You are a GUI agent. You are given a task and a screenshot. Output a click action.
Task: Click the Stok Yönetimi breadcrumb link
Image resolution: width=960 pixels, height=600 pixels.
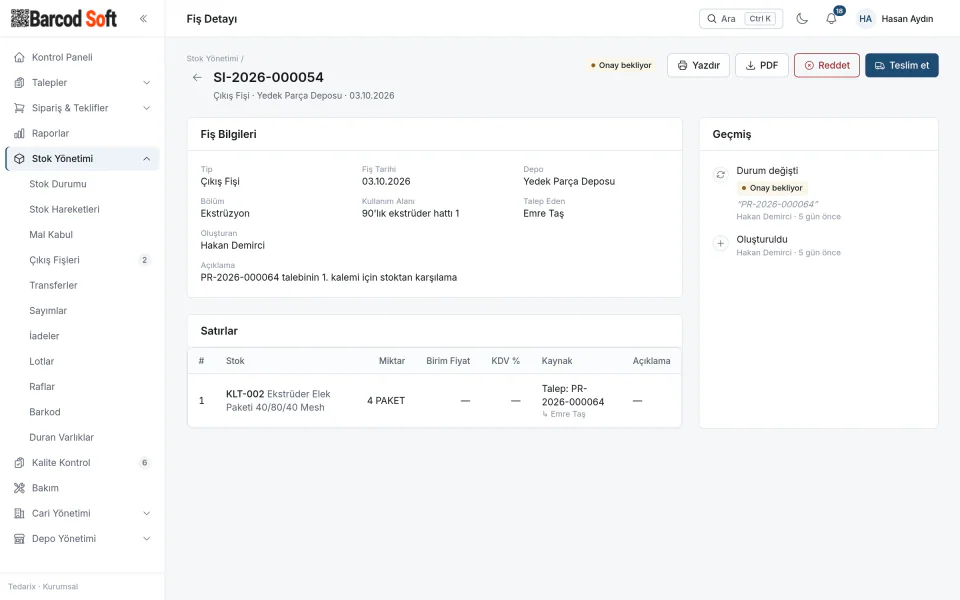click(x=212, y=59)
